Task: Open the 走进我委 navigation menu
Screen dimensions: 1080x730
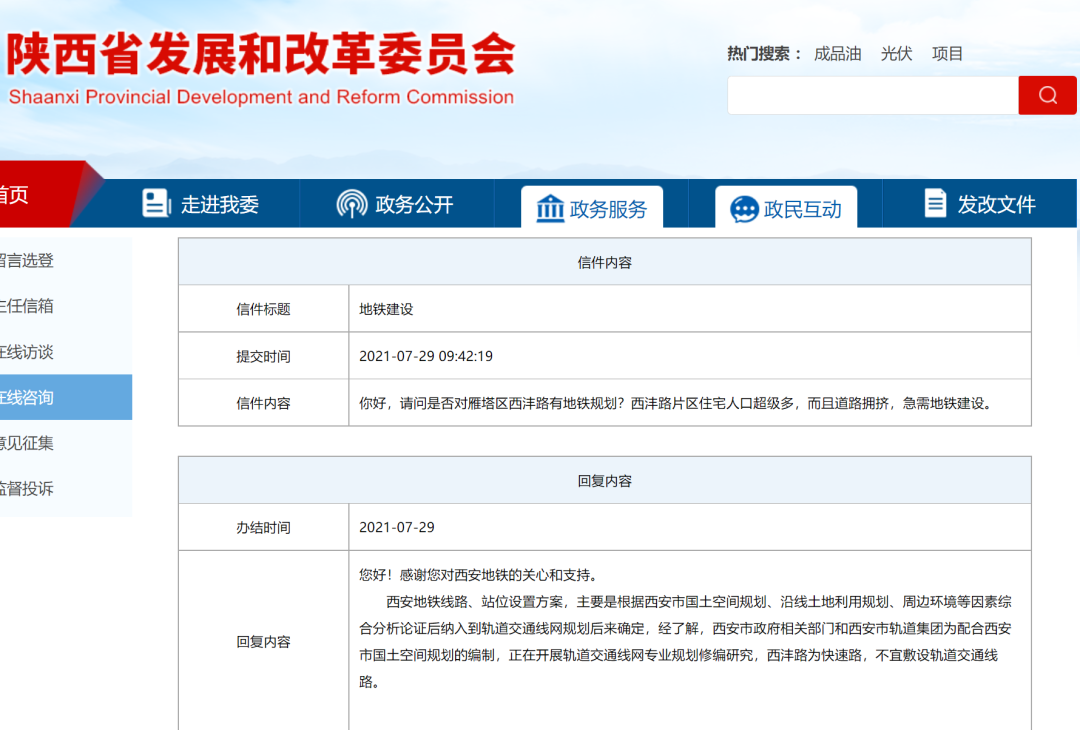Action: 219,205
